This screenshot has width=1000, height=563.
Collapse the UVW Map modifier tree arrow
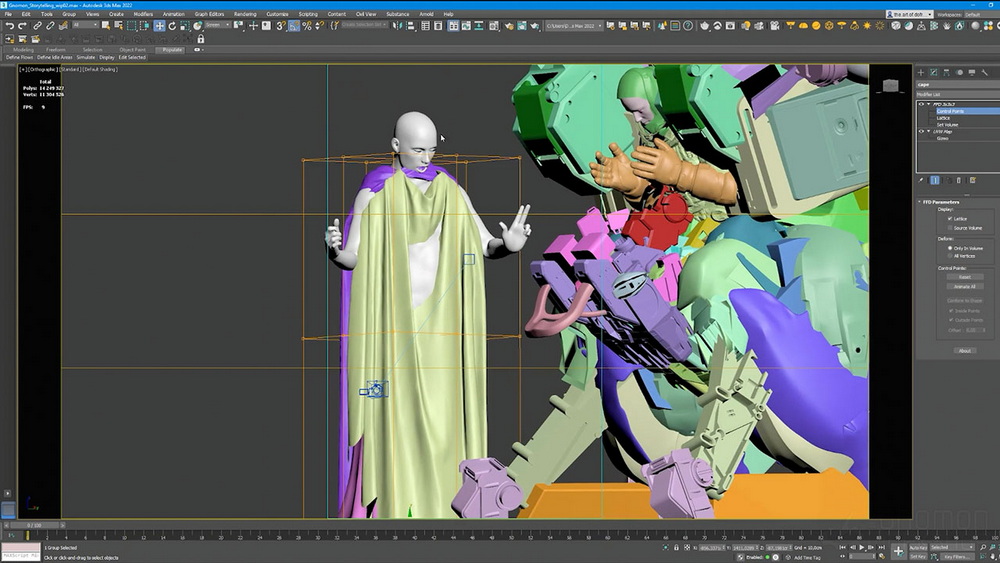pyautogui.click(x=928, y=131)
